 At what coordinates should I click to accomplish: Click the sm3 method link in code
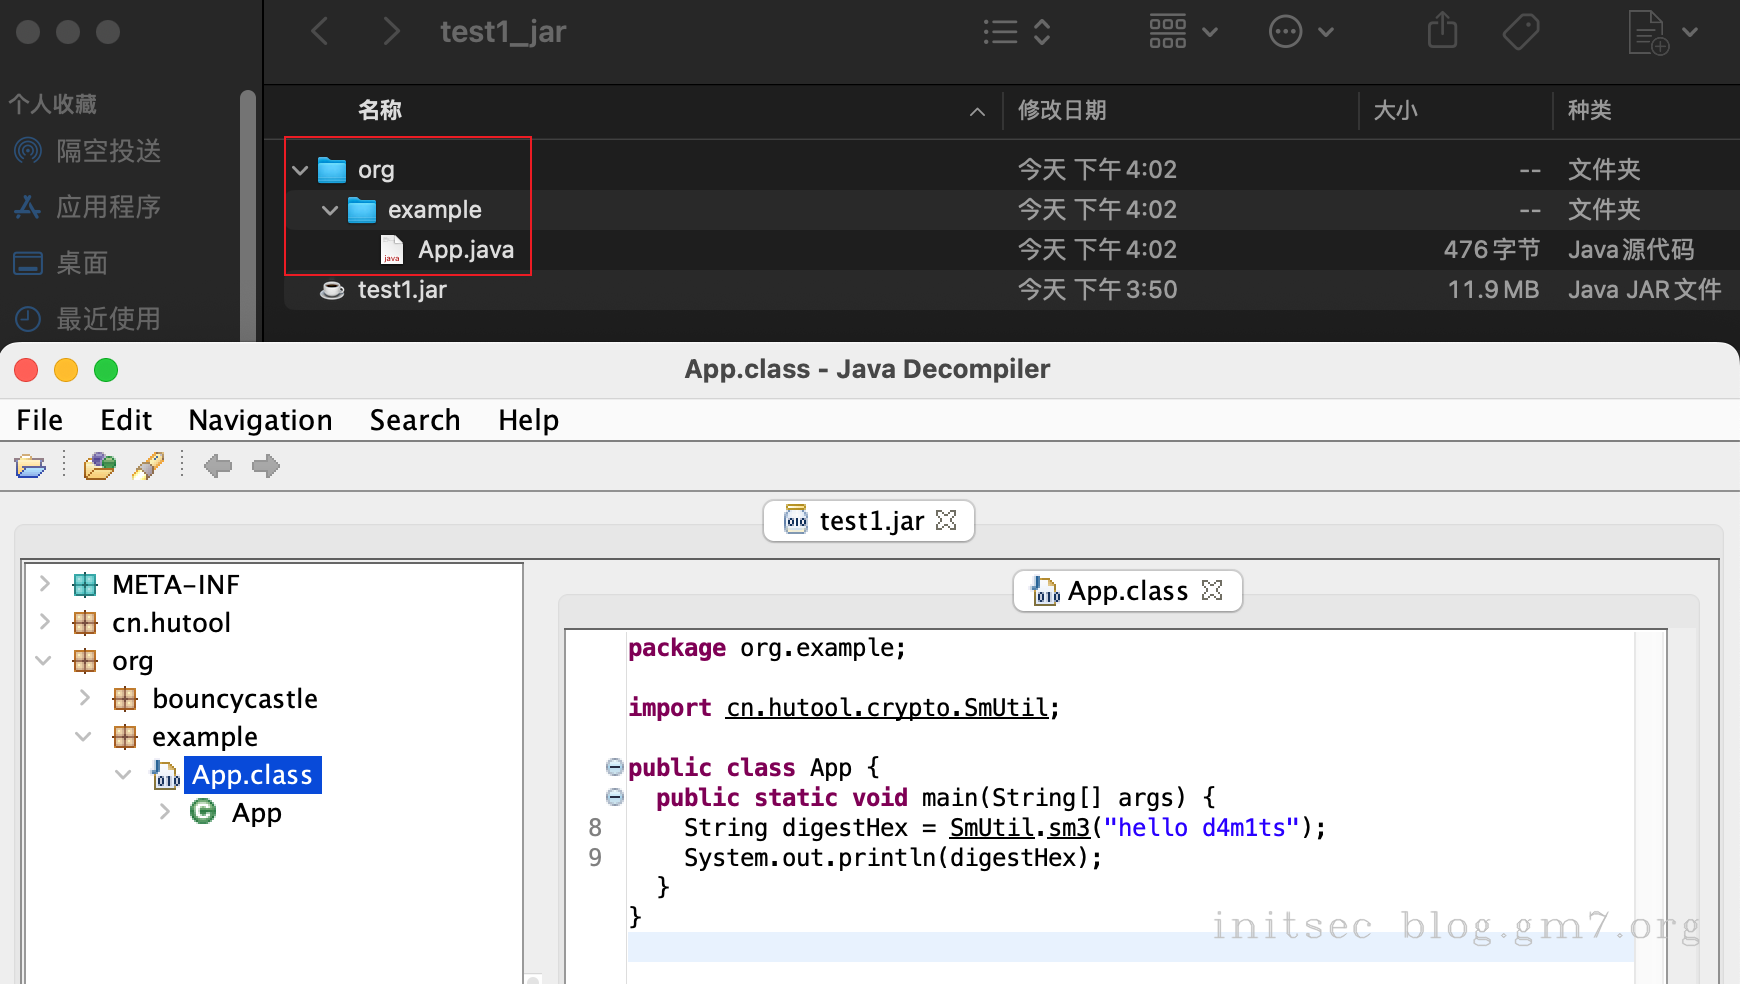(x=1068, y=828)
